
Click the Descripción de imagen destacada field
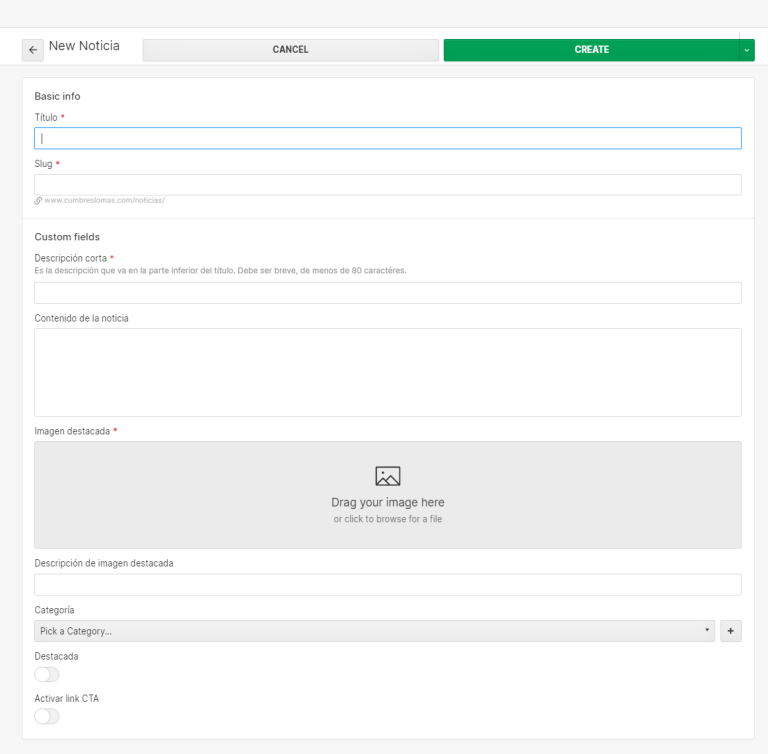click(387, 585)
